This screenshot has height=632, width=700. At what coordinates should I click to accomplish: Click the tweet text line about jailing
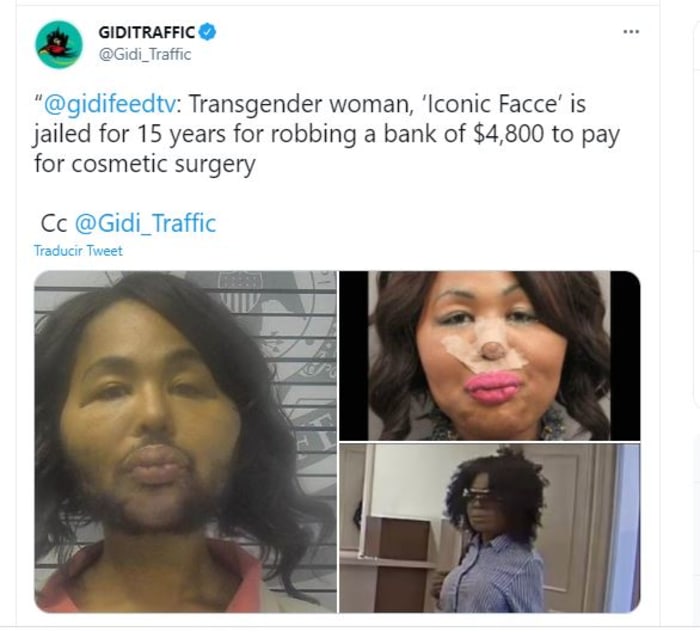[327, 134]
